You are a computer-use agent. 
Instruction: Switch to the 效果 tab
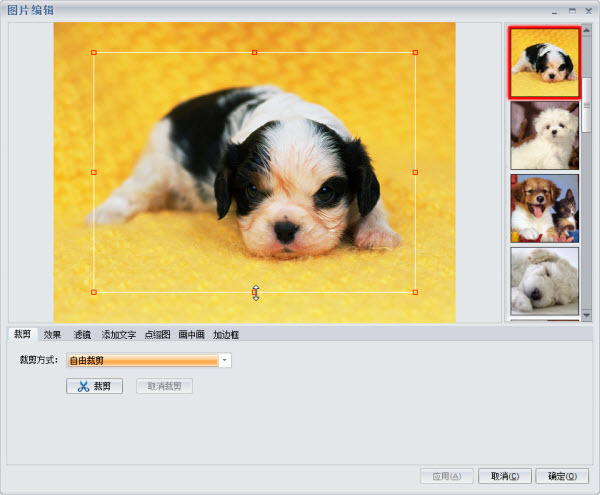coord(53,335)
